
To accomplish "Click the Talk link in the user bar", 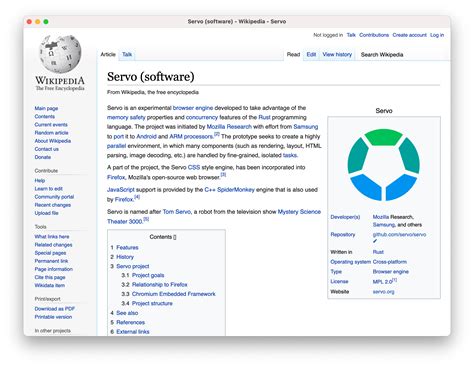I will tap(351, 35).
